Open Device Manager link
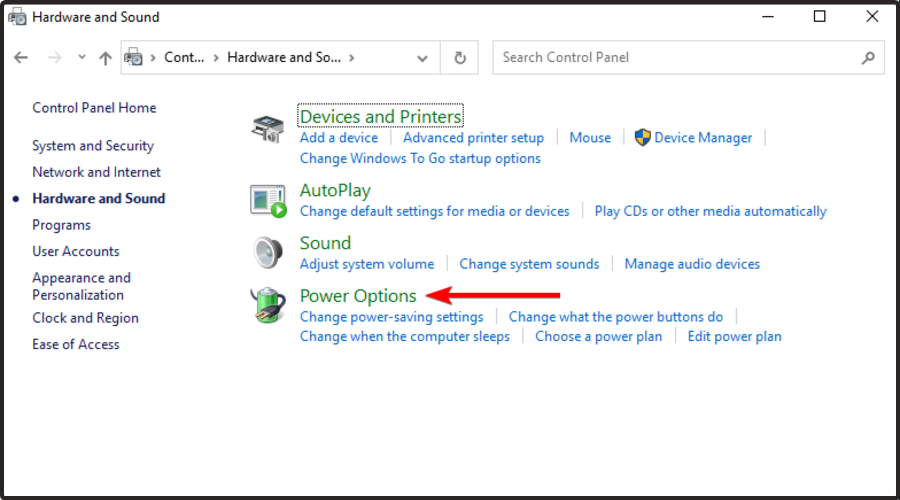 pos(703,138)
